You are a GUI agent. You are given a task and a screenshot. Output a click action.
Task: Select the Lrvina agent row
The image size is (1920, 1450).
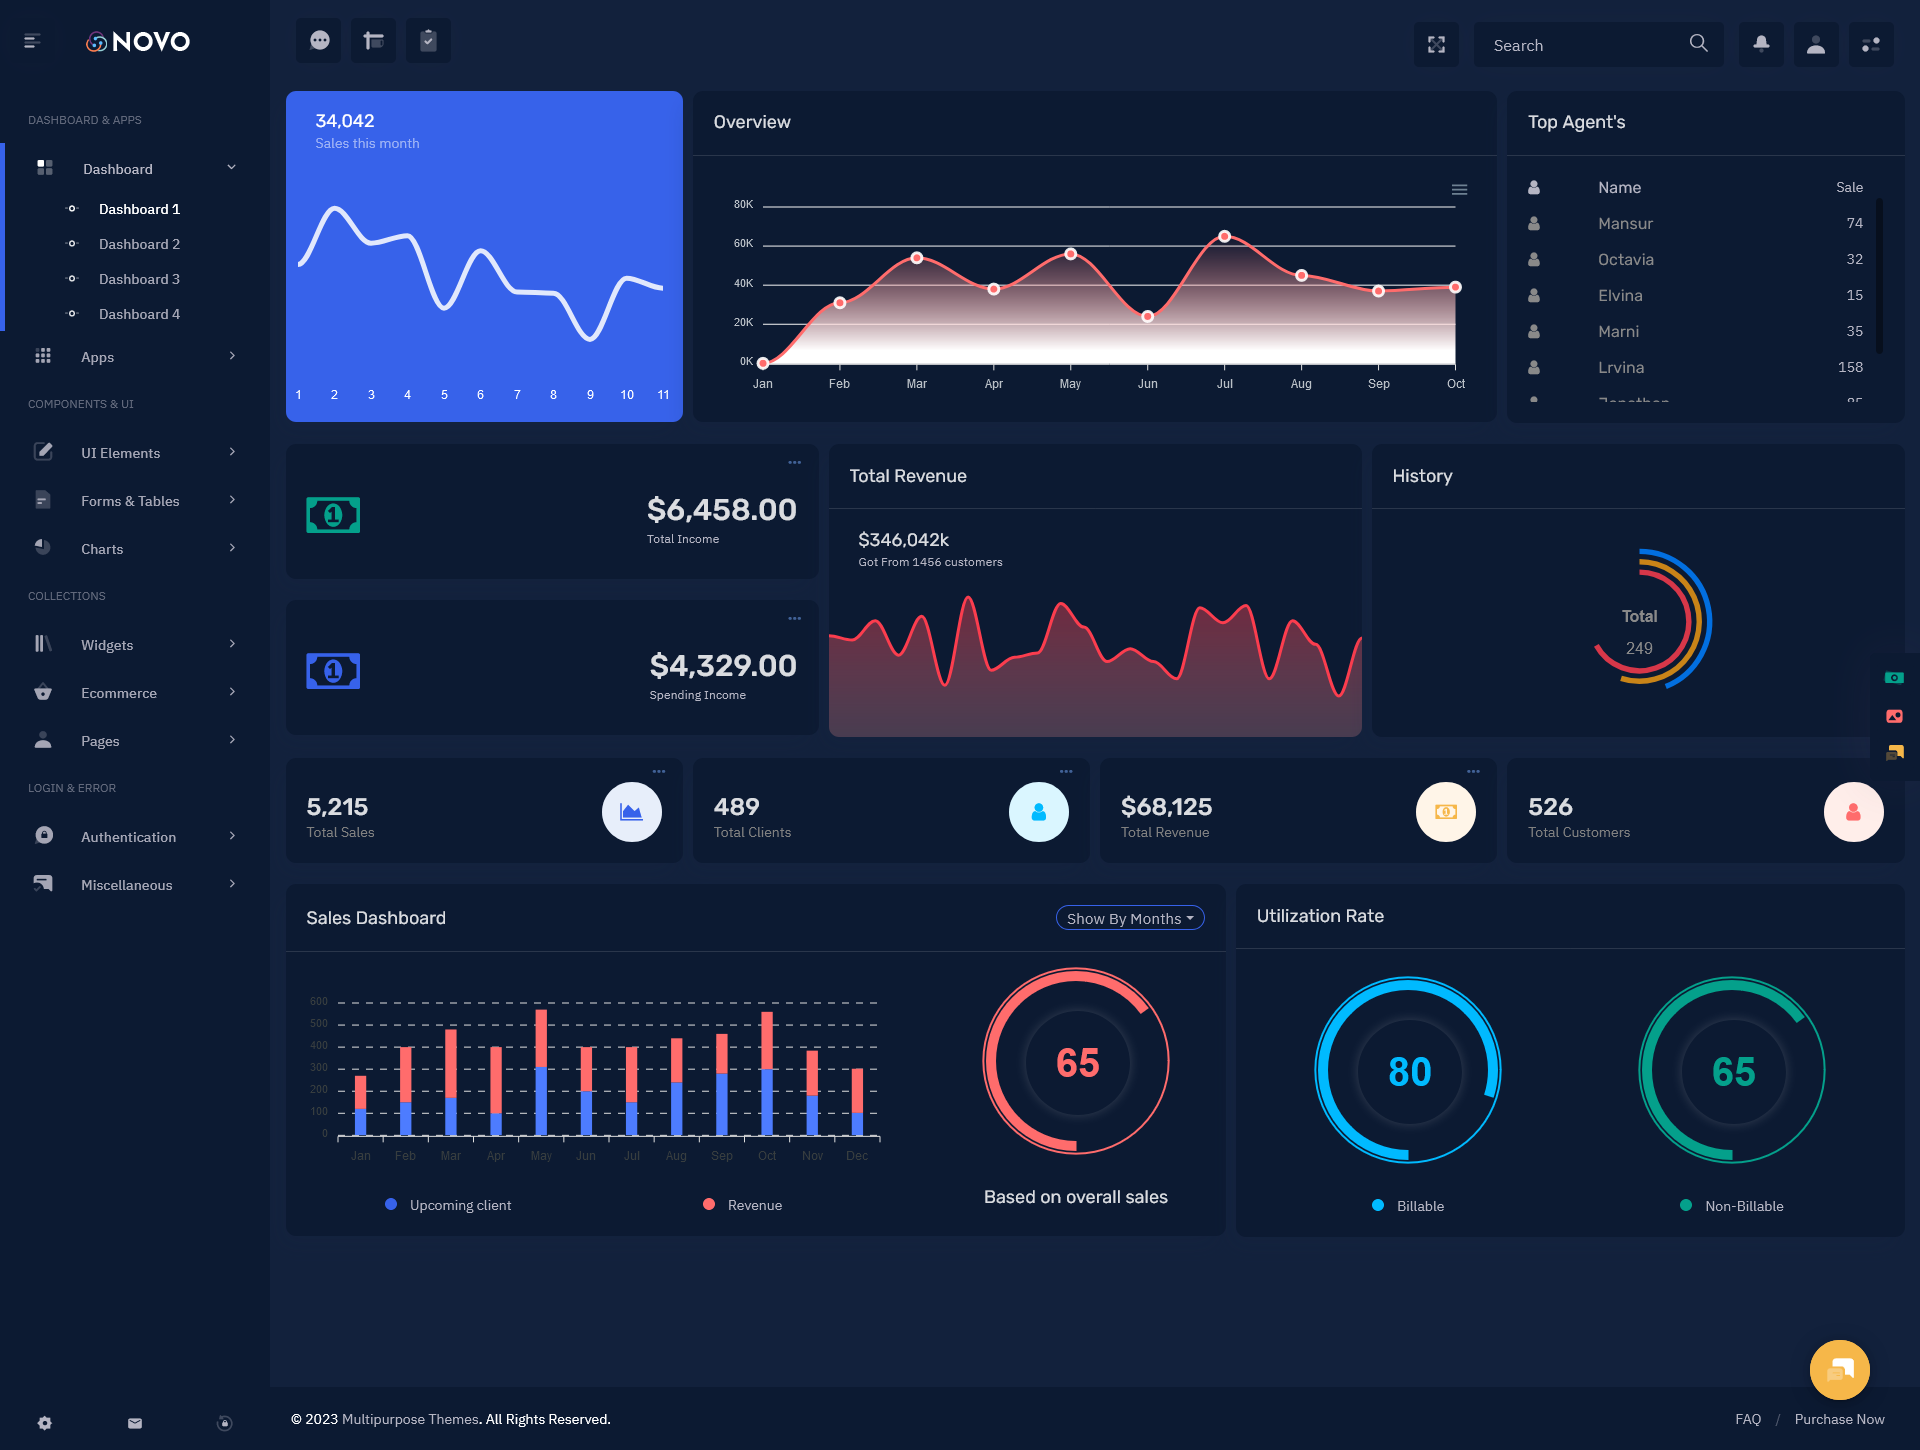(1695, 367)
